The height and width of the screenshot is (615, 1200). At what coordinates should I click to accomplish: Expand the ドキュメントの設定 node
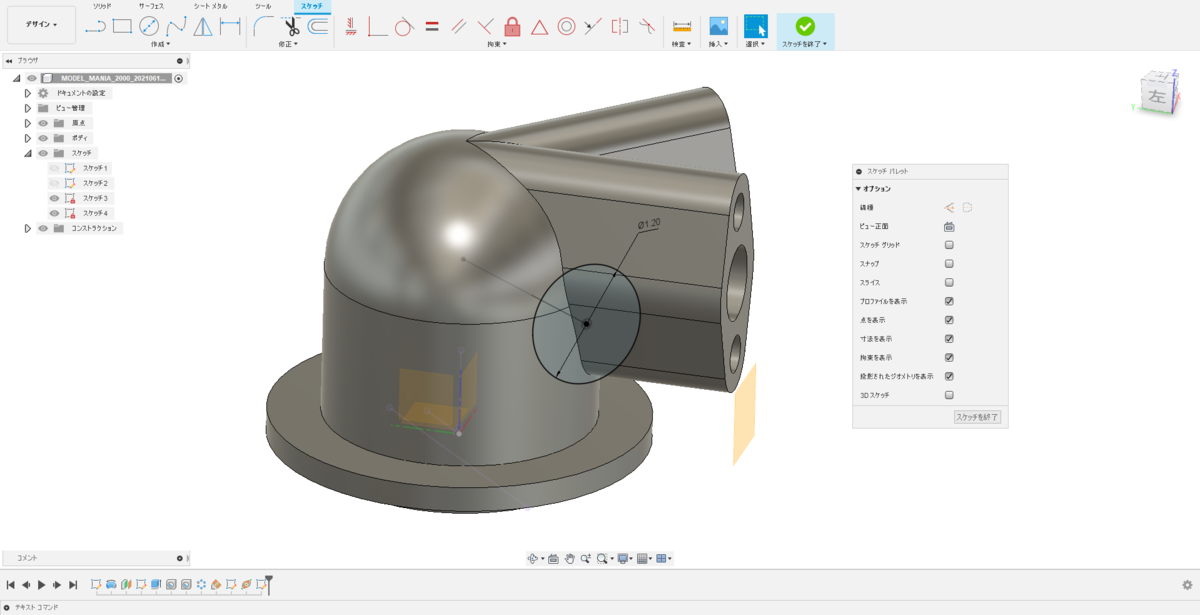coord(28,93)
